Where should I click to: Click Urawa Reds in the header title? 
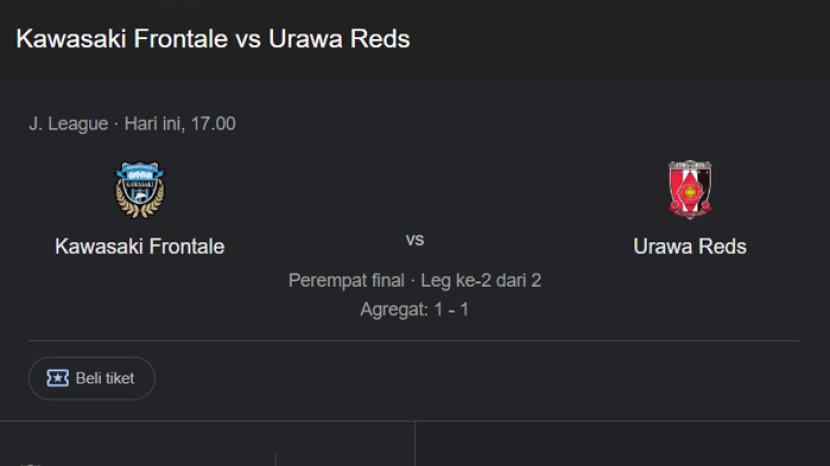point(339,39)
